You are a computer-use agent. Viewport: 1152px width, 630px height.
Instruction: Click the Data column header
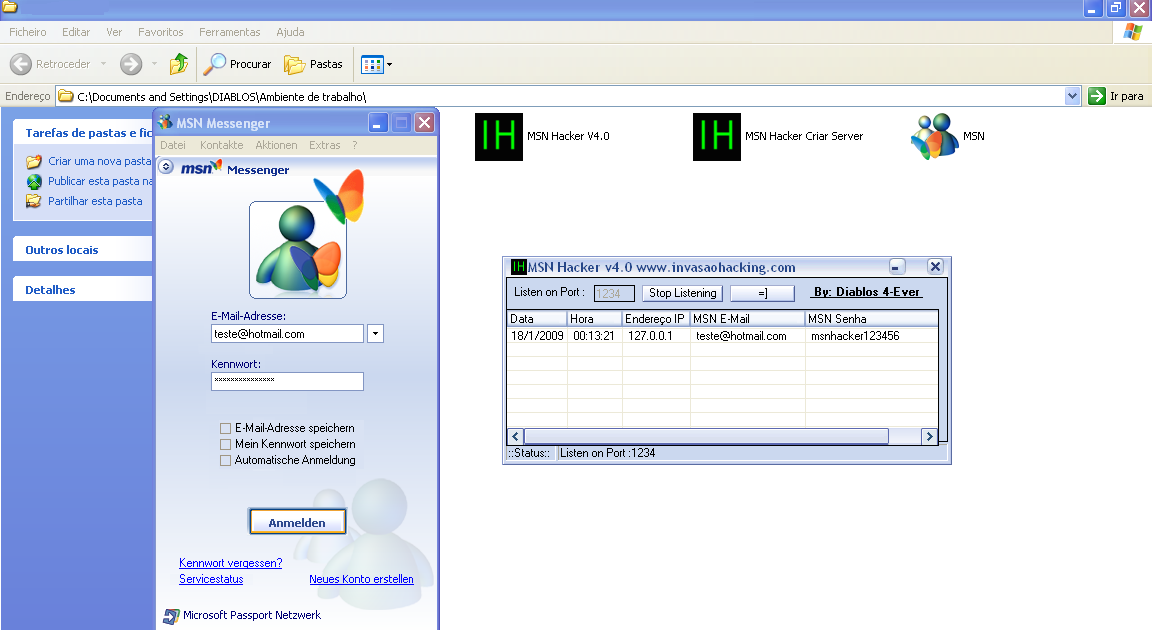point(537,319)
